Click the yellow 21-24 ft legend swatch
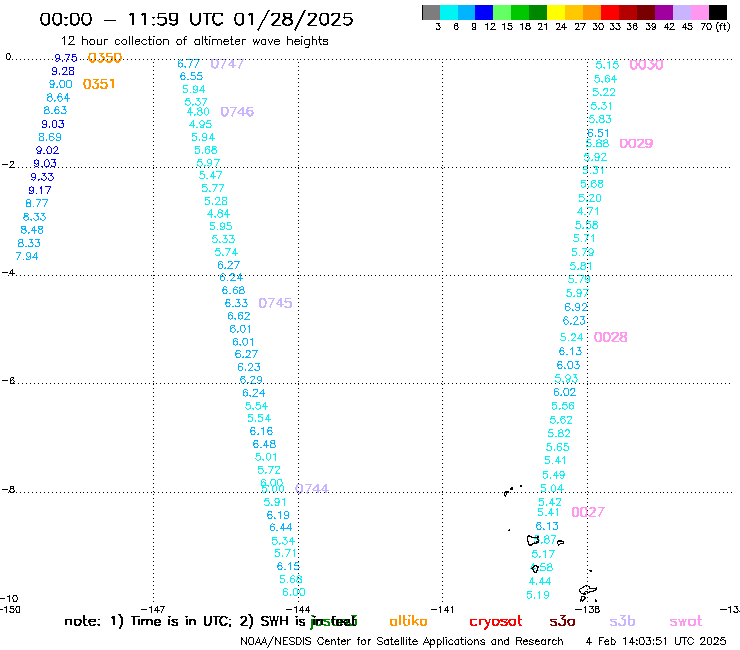The width and height of the screenshot is (740, 650). [555, 13]
